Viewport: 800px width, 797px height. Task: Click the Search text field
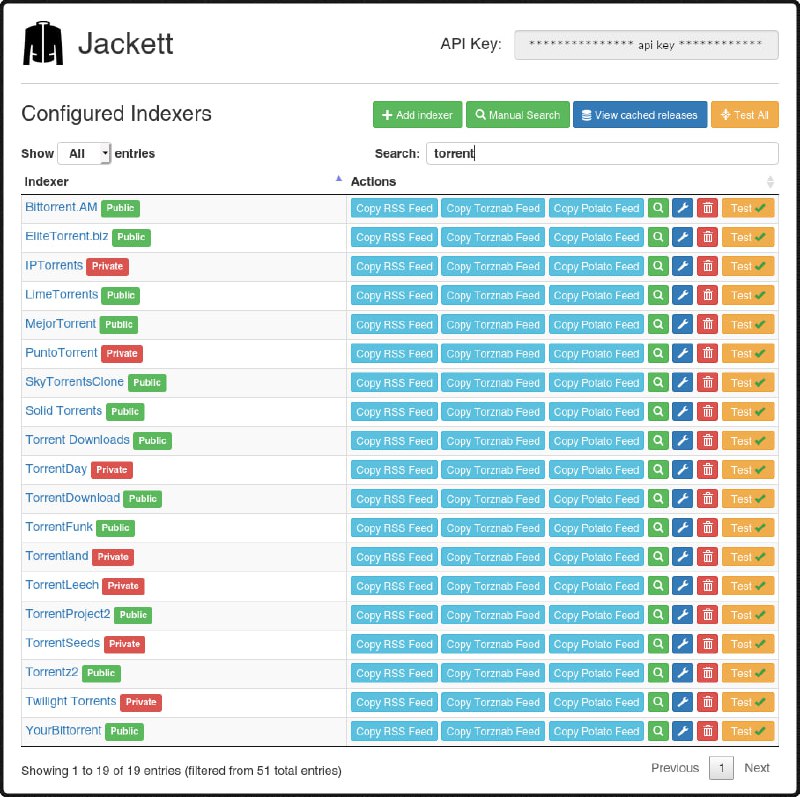point(601,154)
